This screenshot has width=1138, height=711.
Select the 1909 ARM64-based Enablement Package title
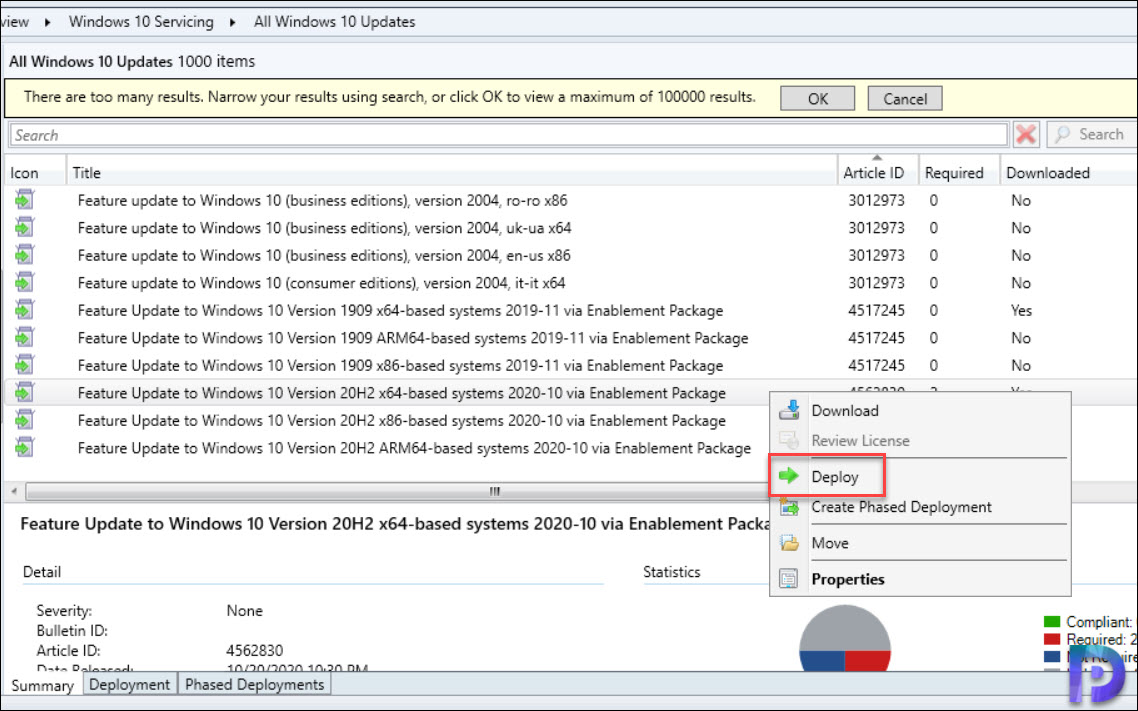coord(413,338)
